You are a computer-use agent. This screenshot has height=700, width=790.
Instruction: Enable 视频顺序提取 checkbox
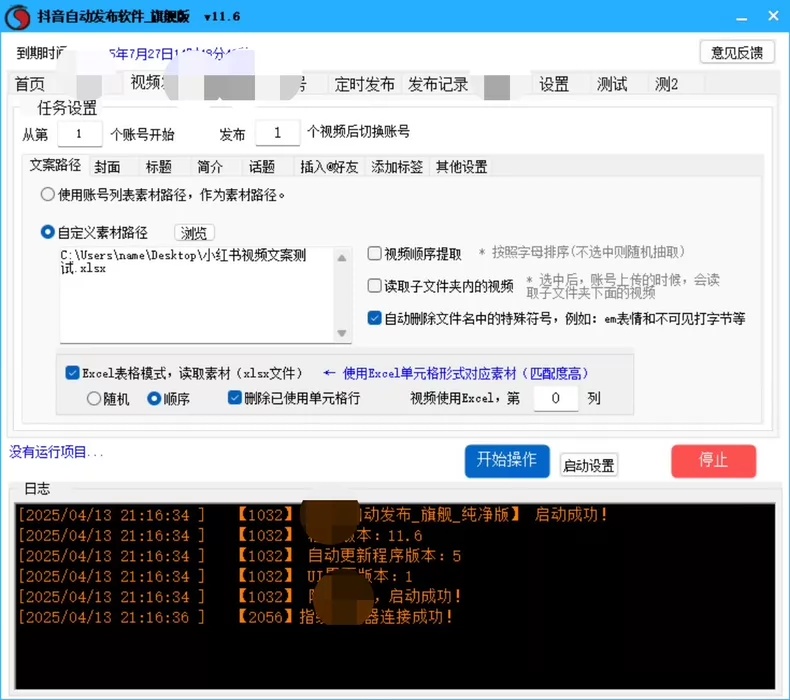tap(374, 253)
